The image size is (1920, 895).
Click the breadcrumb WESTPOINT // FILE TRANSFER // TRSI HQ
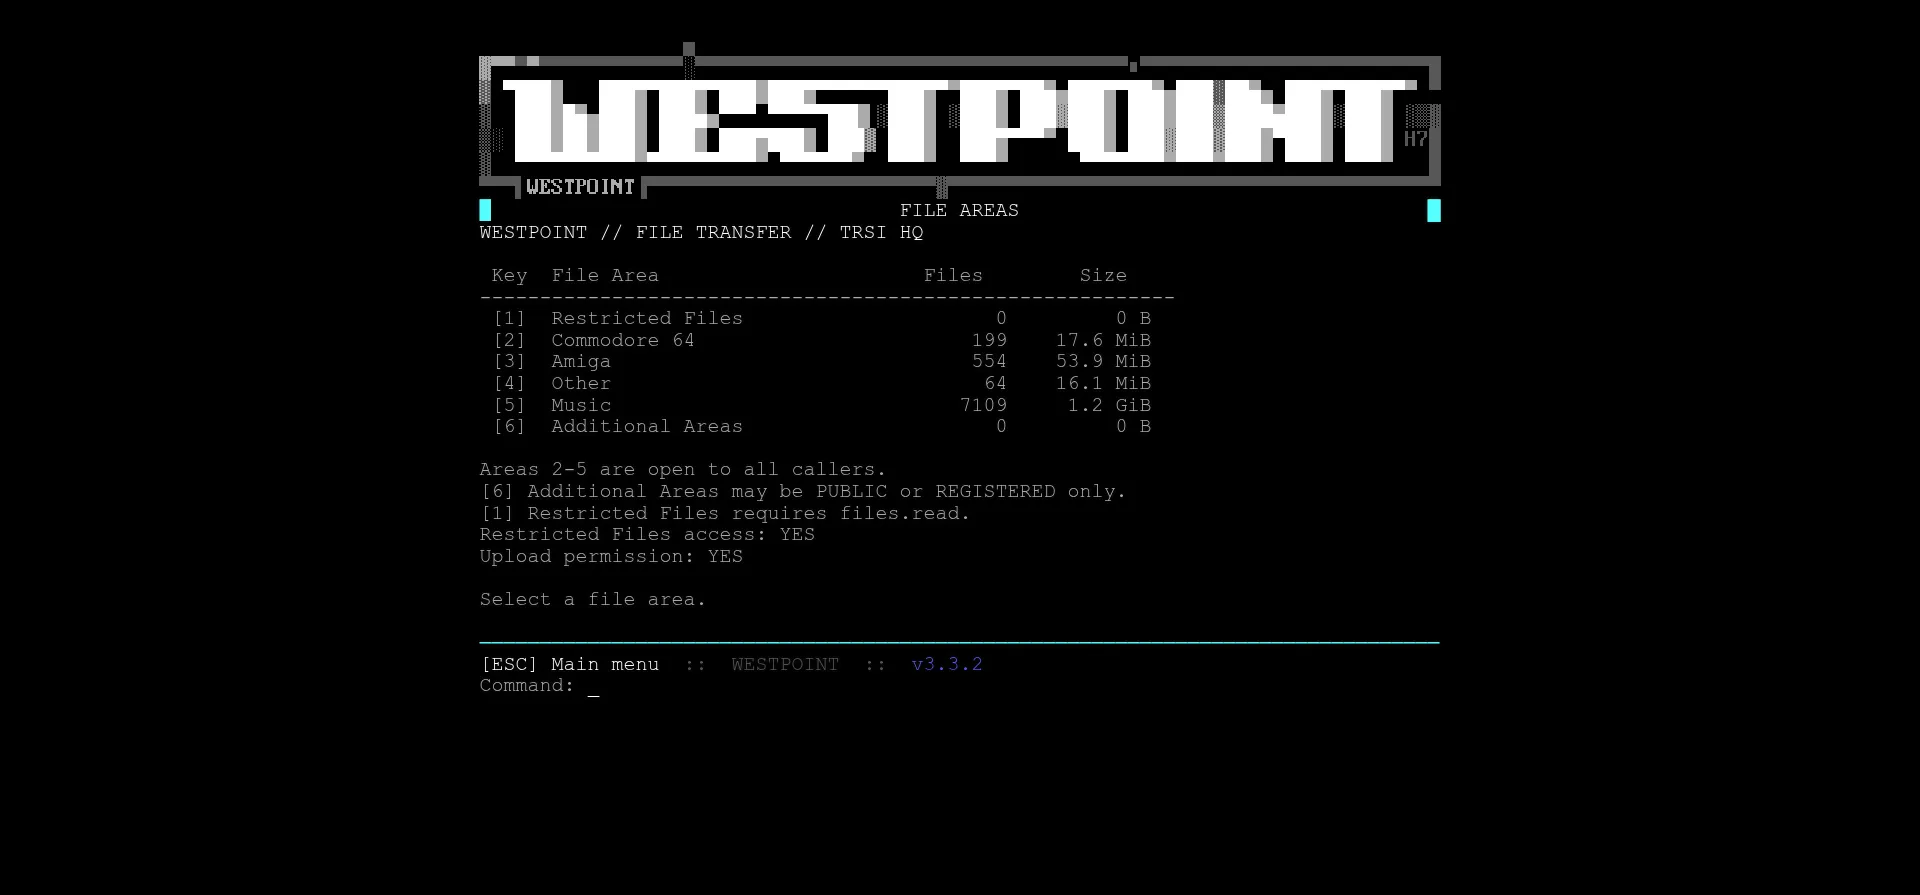tap(701, 232)
